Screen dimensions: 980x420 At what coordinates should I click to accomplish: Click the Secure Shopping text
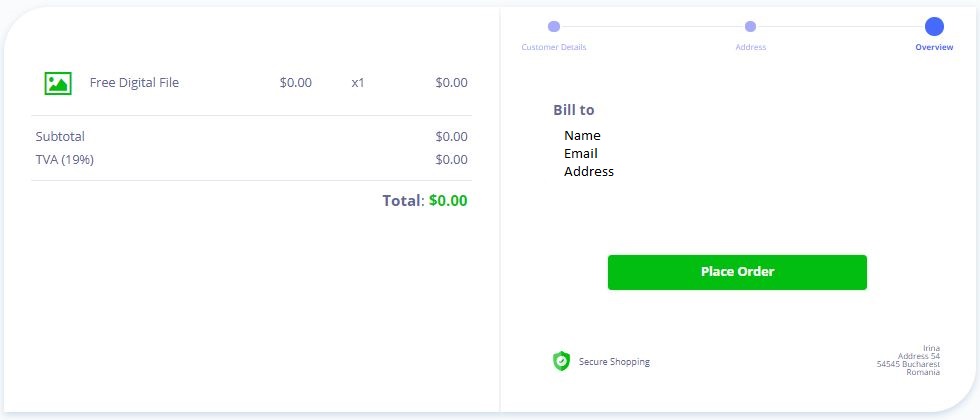coord(614,361)
